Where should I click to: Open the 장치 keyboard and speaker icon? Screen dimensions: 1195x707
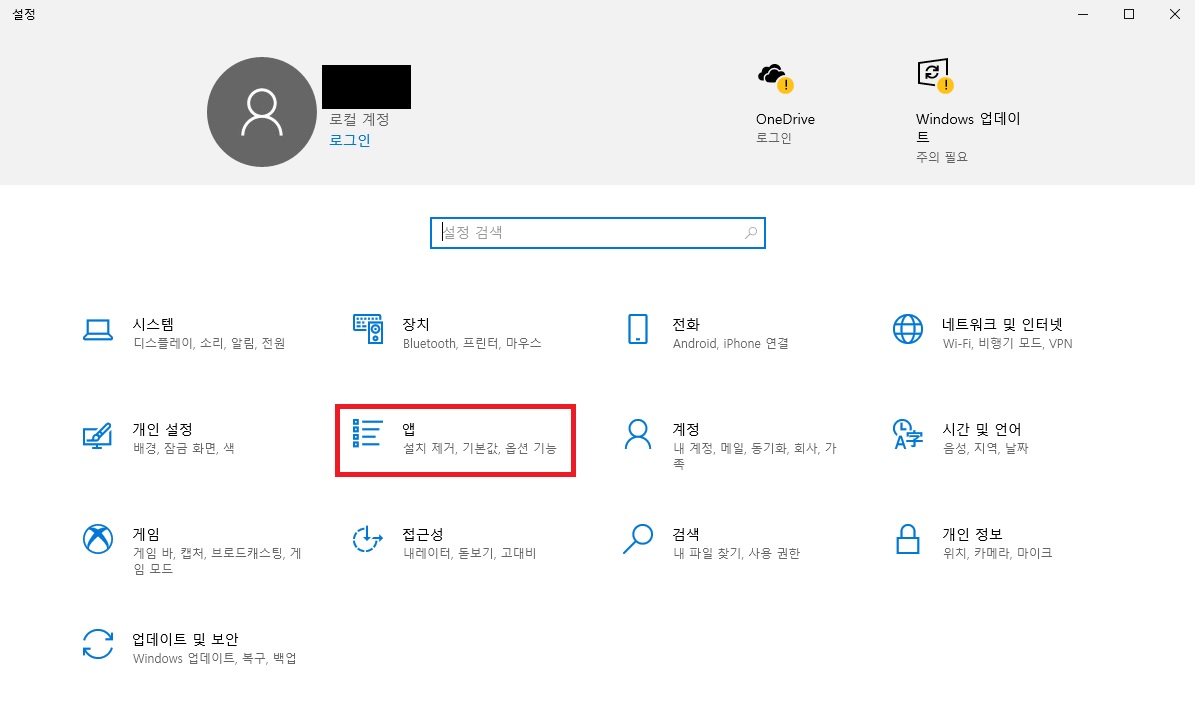[368, 328]
